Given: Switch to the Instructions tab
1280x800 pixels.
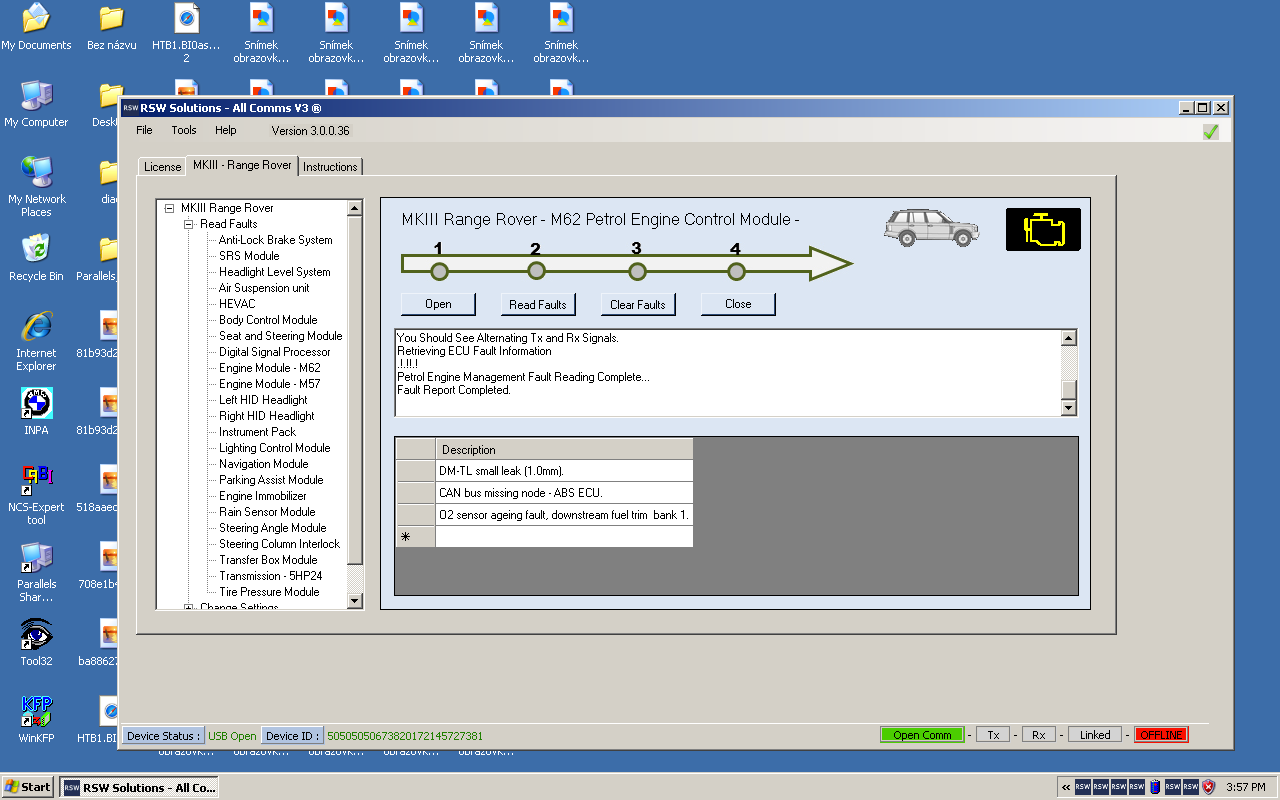Looking at the screenshot, I should click(330, 167).
